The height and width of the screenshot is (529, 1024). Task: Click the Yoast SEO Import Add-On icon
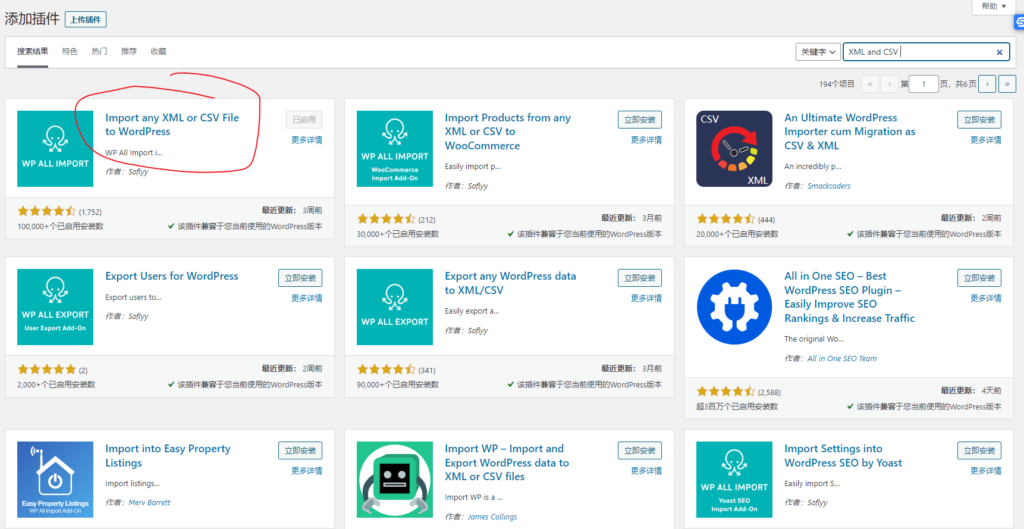[734, 478]
